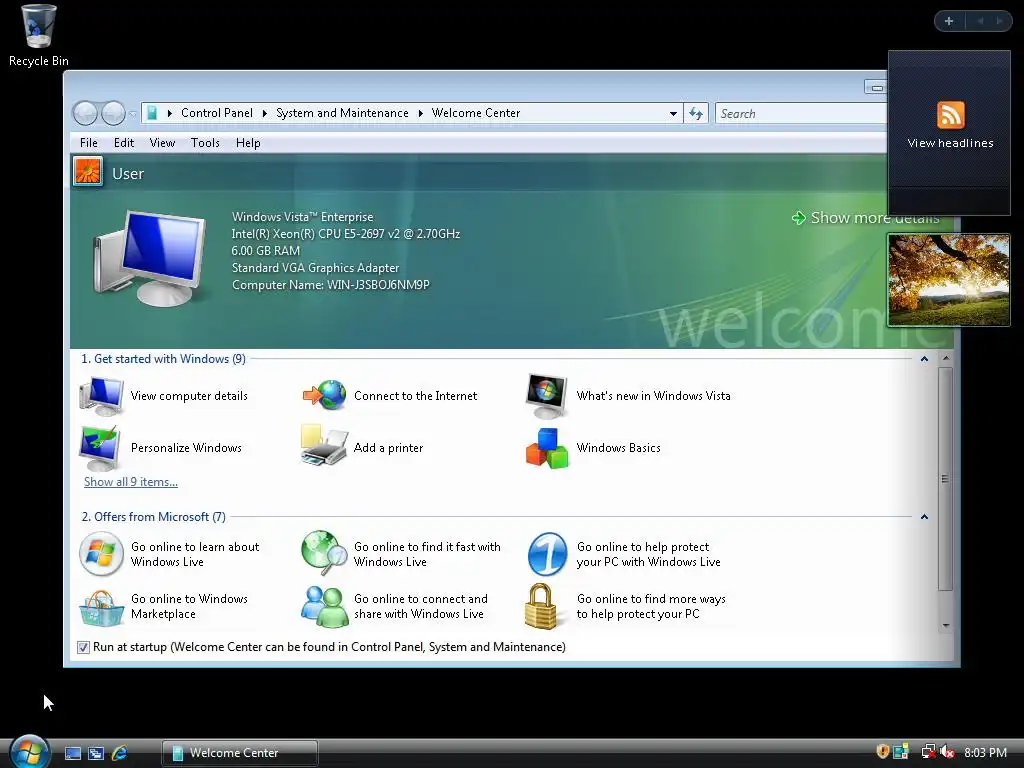Image resolution: width=1024 pixels, height=768 pixels.
Task: Open the Tools menu
Action: pyautogui.click(x=205, y=143)
